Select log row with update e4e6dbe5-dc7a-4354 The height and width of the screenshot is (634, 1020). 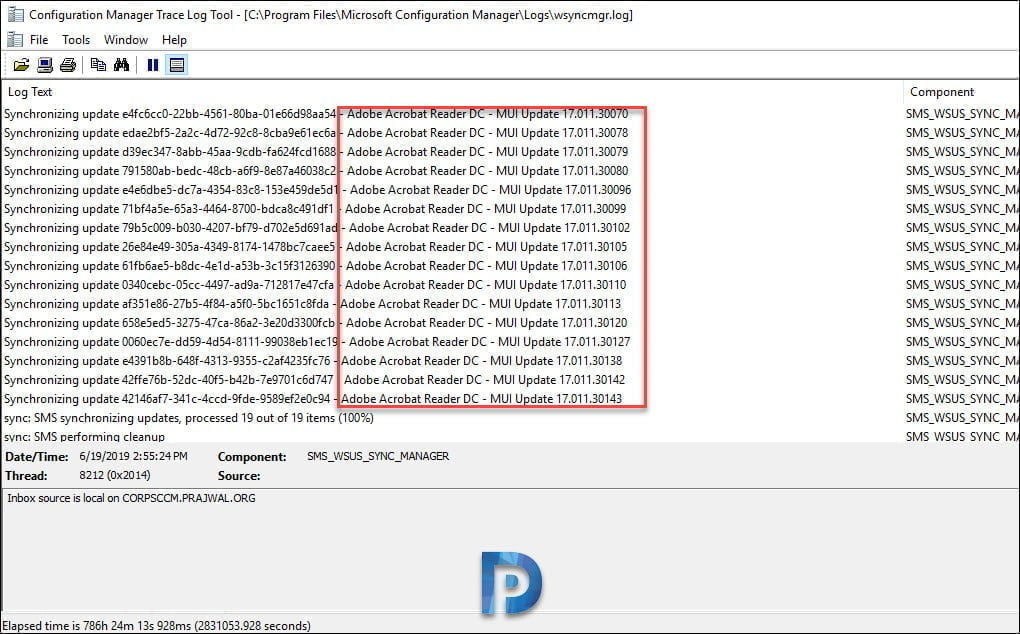(510, 190)
